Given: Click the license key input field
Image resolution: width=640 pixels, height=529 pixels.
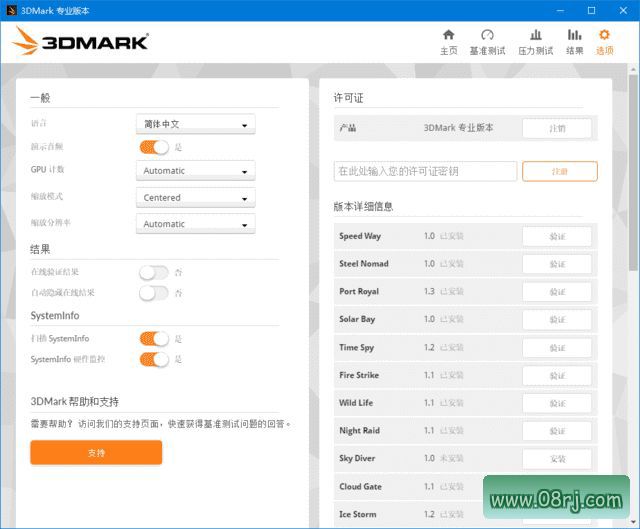Looking at the screenshot, I should pos(425,171).
